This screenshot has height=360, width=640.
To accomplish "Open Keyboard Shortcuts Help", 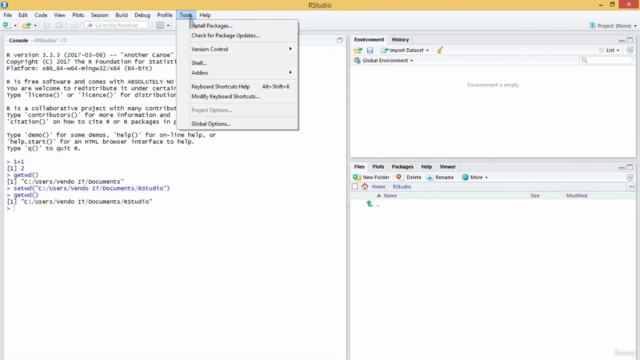I will [238, 87].
